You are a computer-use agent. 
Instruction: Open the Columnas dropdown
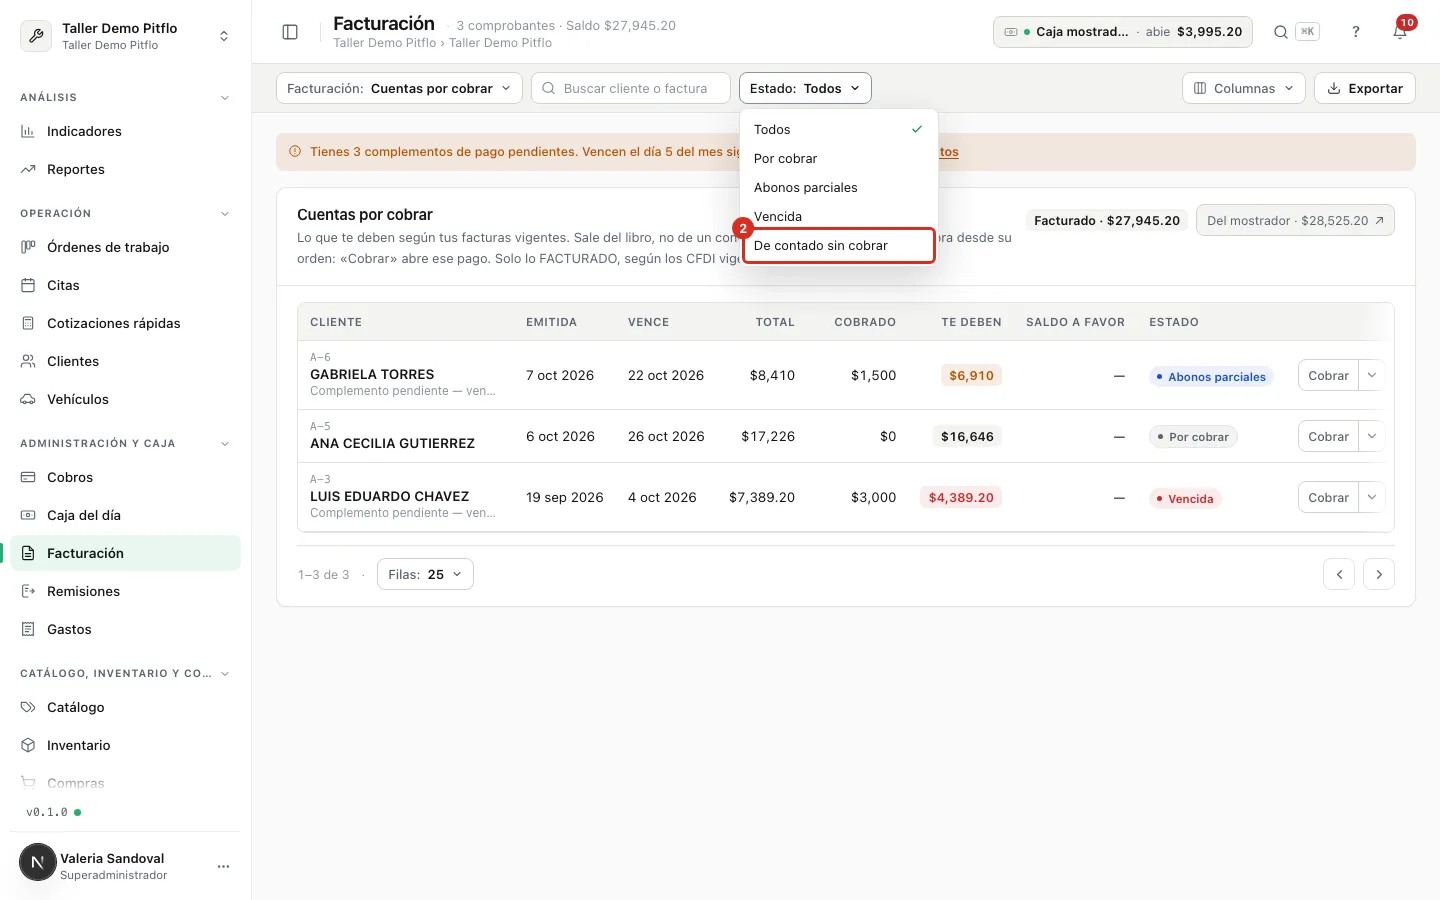coord(1243,88)
